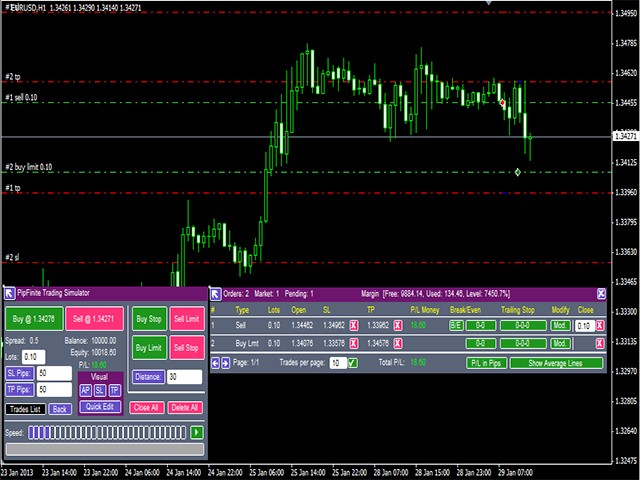The width and height of the screenshot is (640, 480).
Task: Edit the Distance value field
Action: coord(184,377)
